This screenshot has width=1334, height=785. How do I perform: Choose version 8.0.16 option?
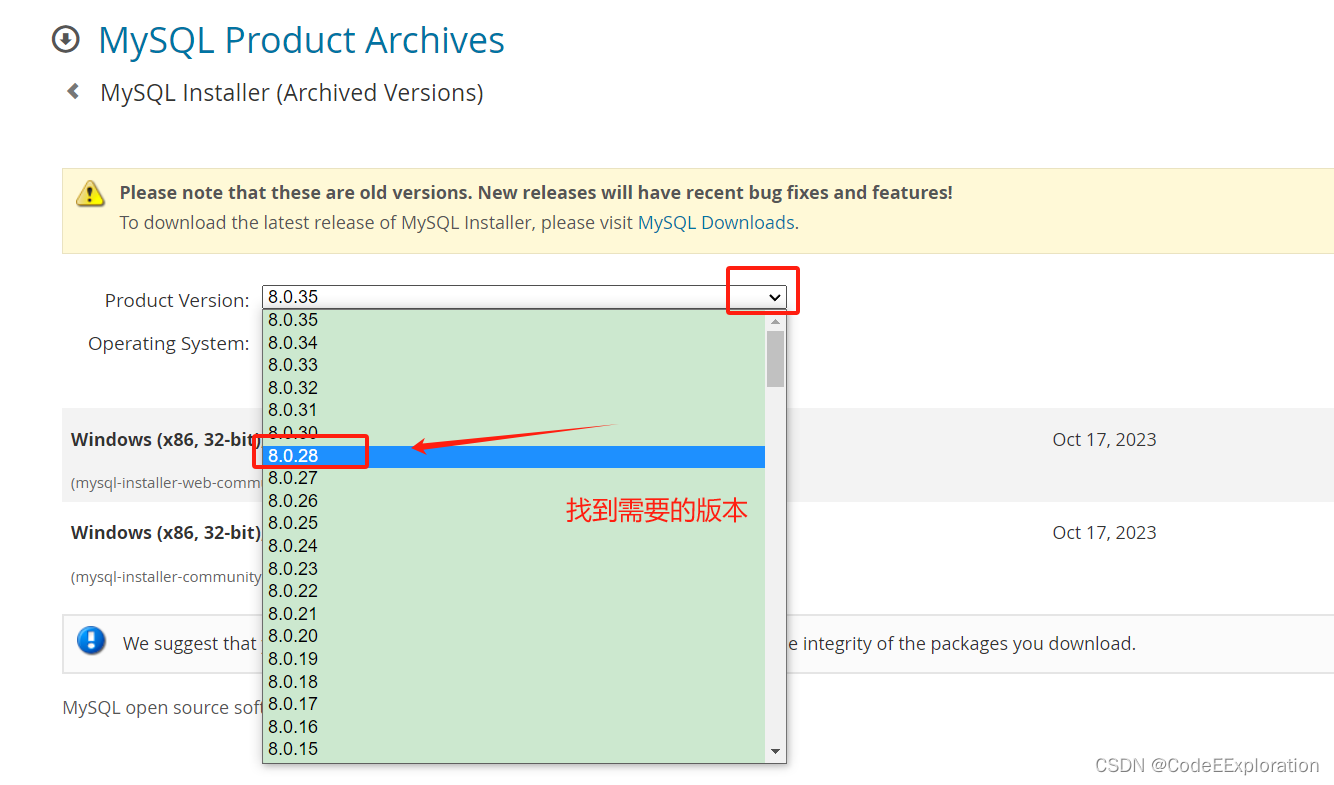tap(514, 727)
